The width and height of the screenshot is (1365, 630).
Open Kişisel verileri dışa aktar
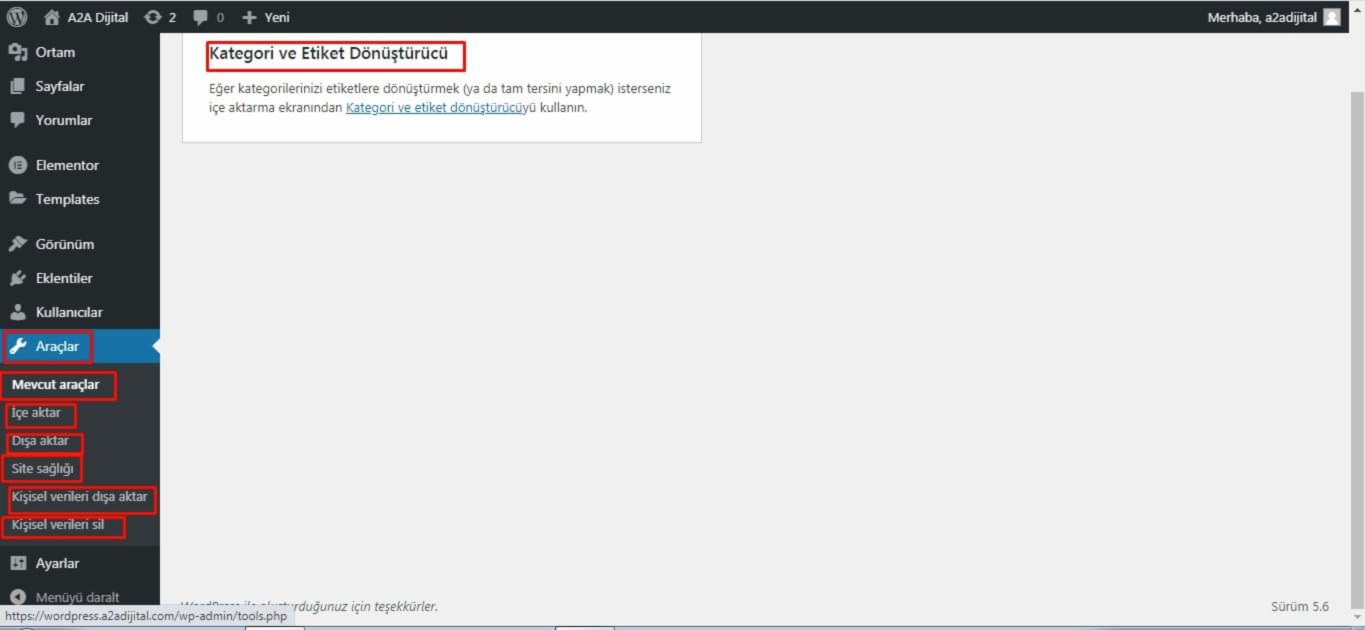(79, 497)
